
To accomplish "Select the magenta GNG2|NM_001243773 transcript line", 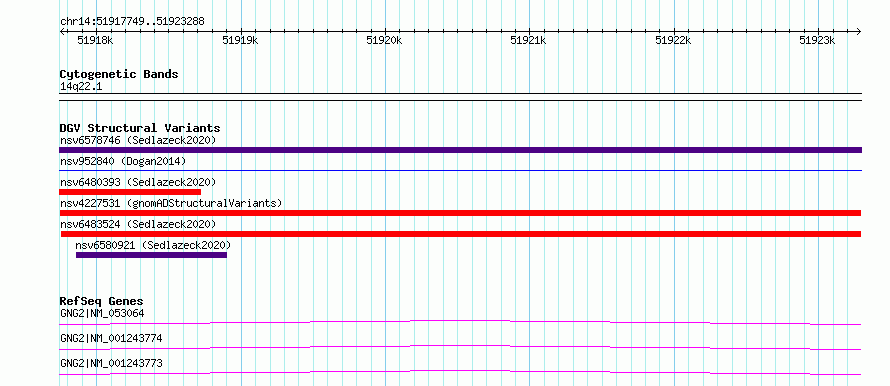I will pyautogui.click(x=460, y=372).
